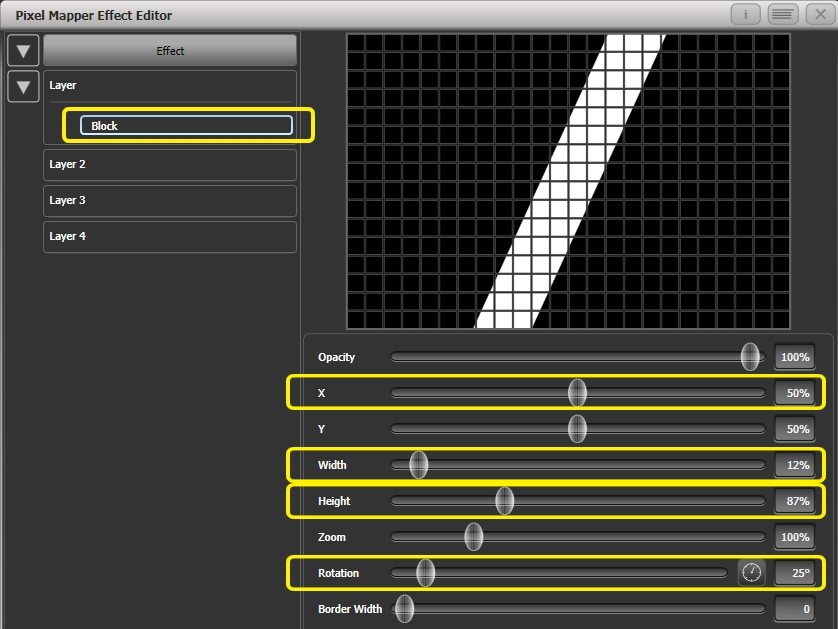Screen dimensions: 838x629
Task: Select Layer 3 in the layer list
Action: [x=169, y=200]
